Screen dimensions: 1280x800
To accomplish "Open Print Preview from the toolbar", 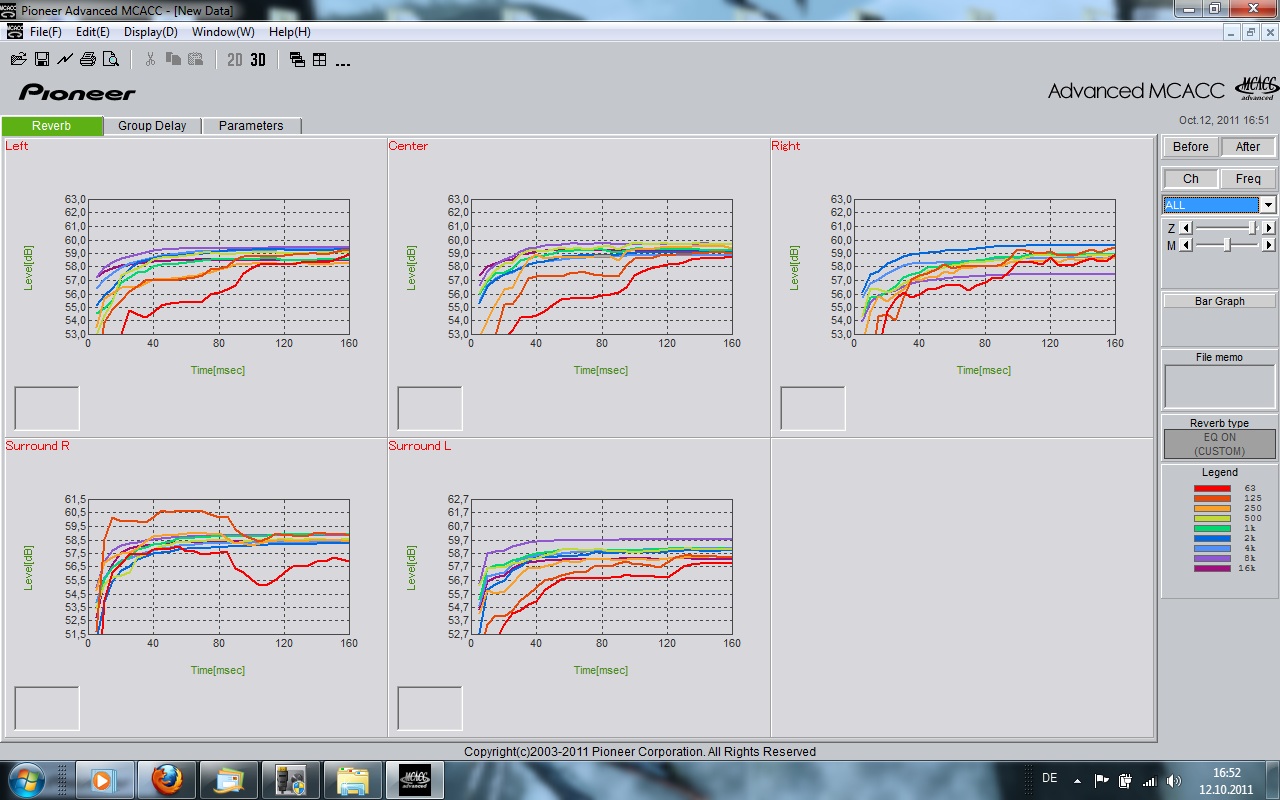I will (111, 60).
